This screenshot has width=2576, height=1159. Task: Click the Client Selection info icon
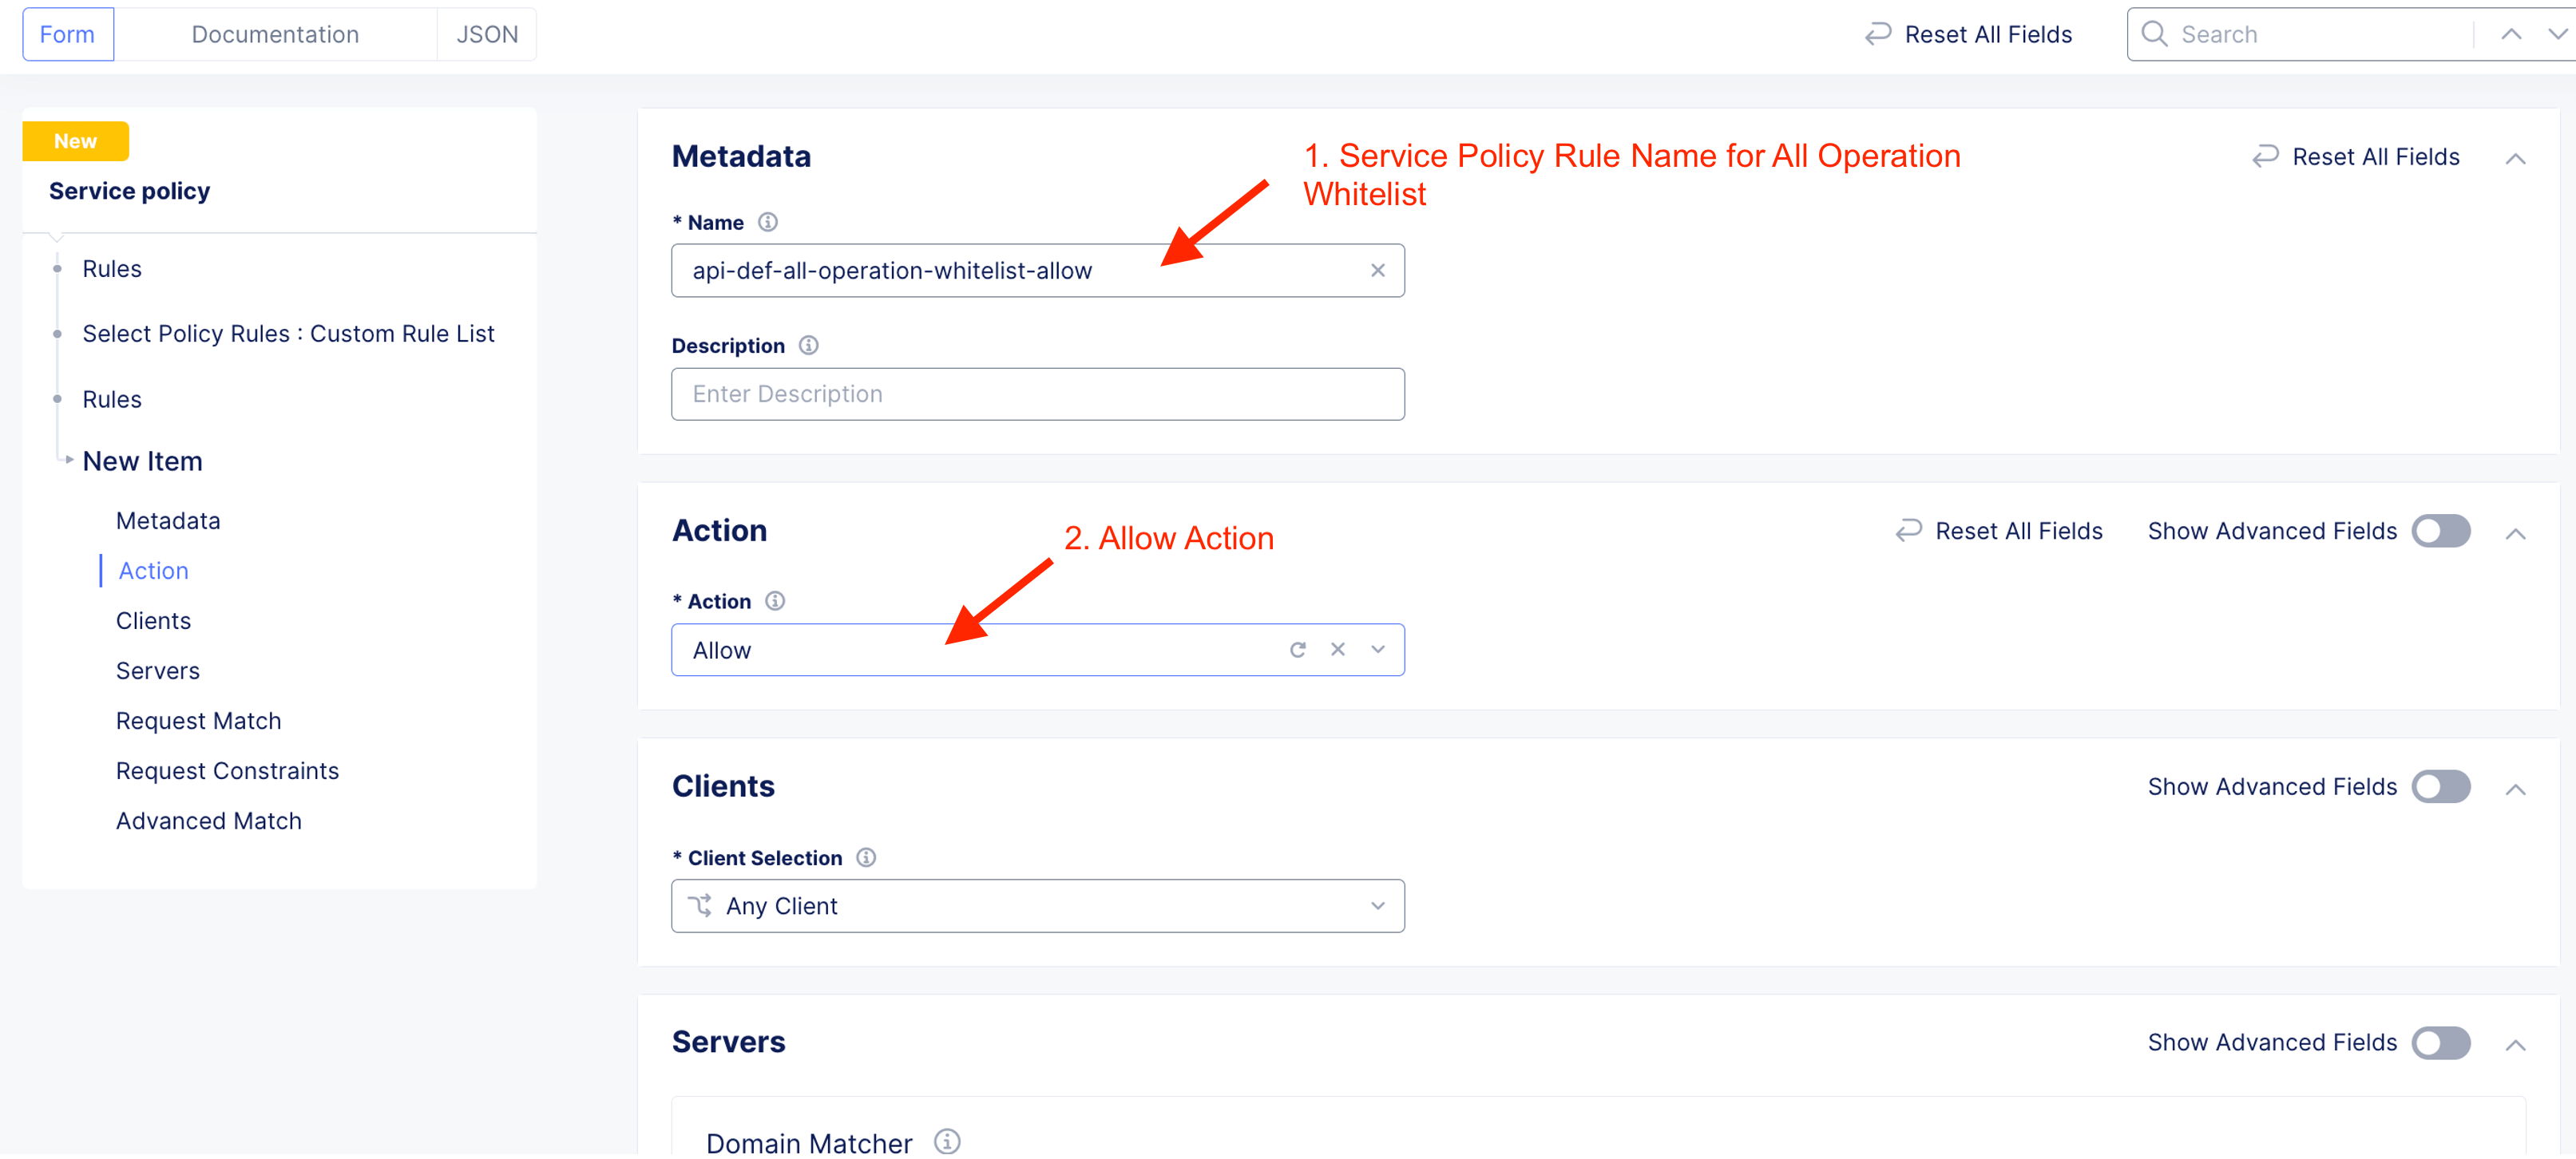(x=866, y=857)
